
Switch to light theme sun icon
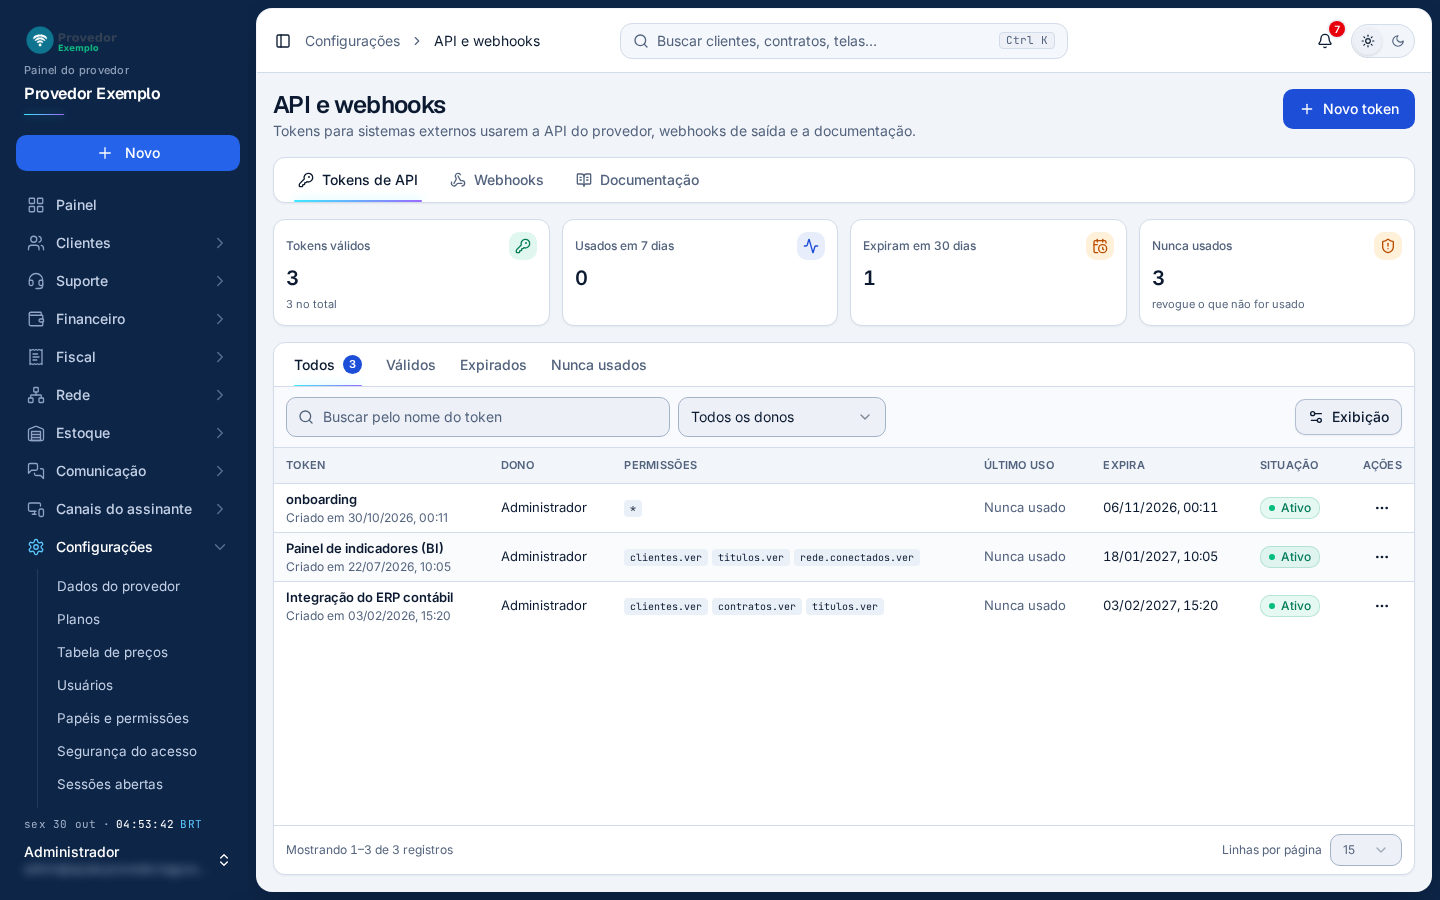(x=1368, y=41)
